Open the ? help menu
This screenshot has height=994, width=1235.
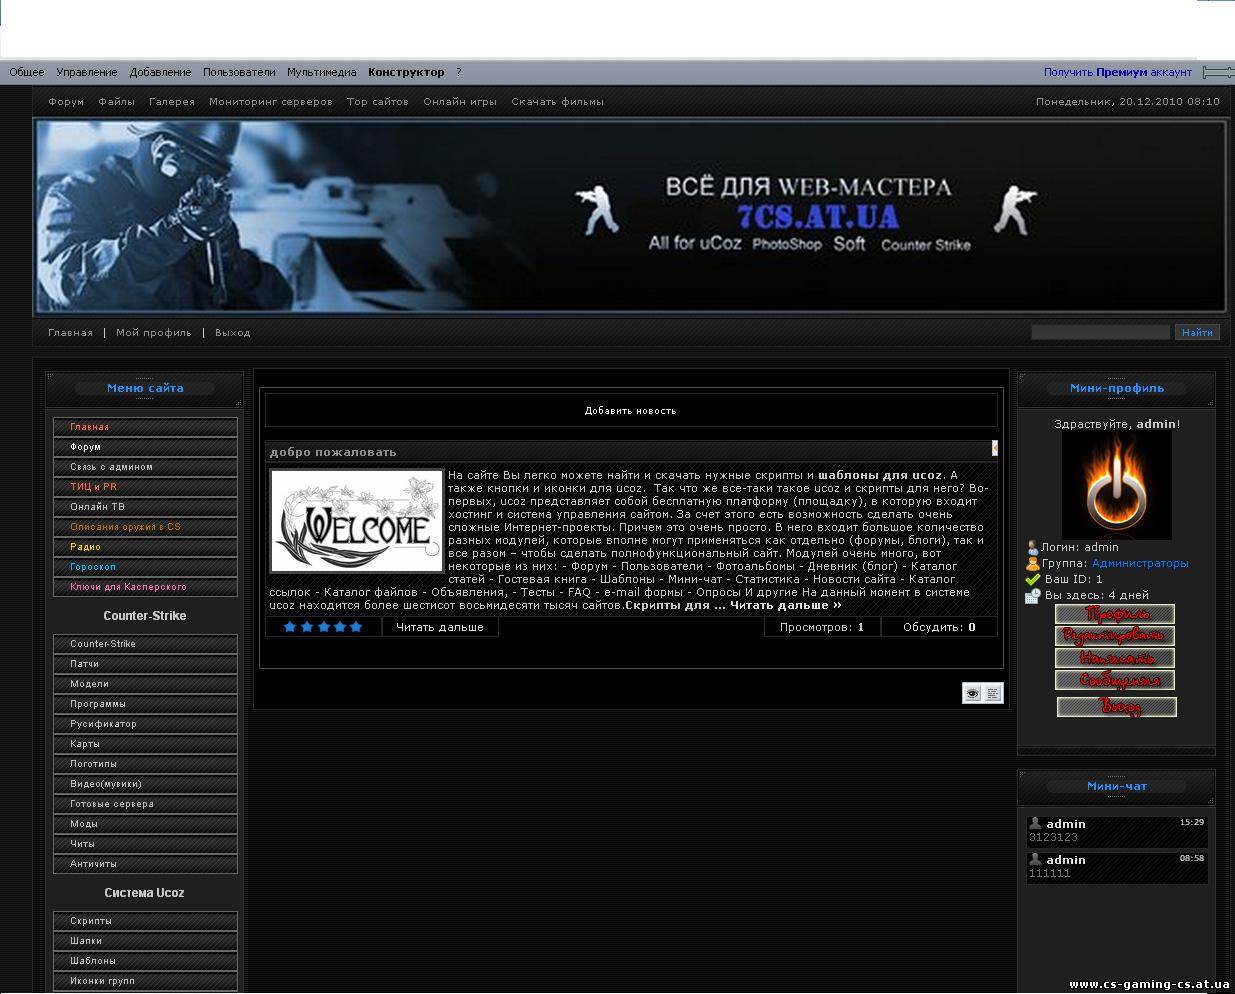(x=459, y=72)
